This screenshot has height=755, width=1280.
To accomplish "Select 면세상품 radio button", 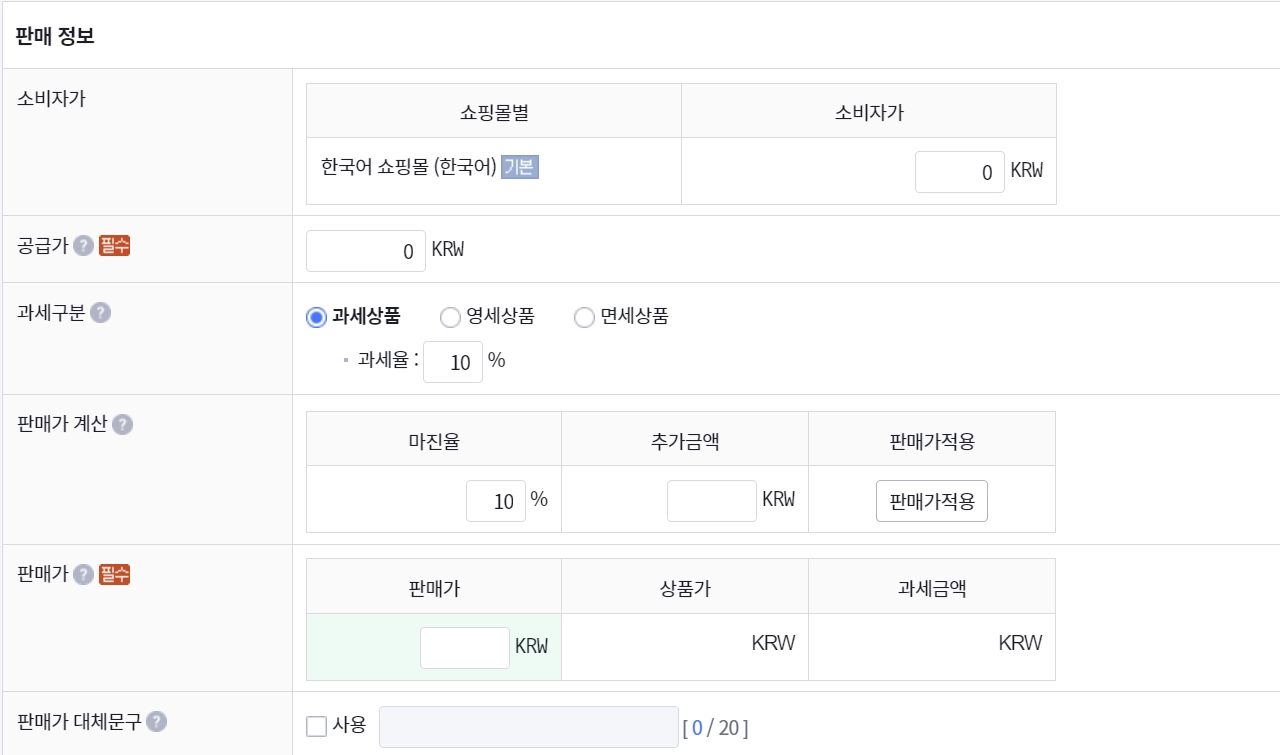I will tap(584, 317).
